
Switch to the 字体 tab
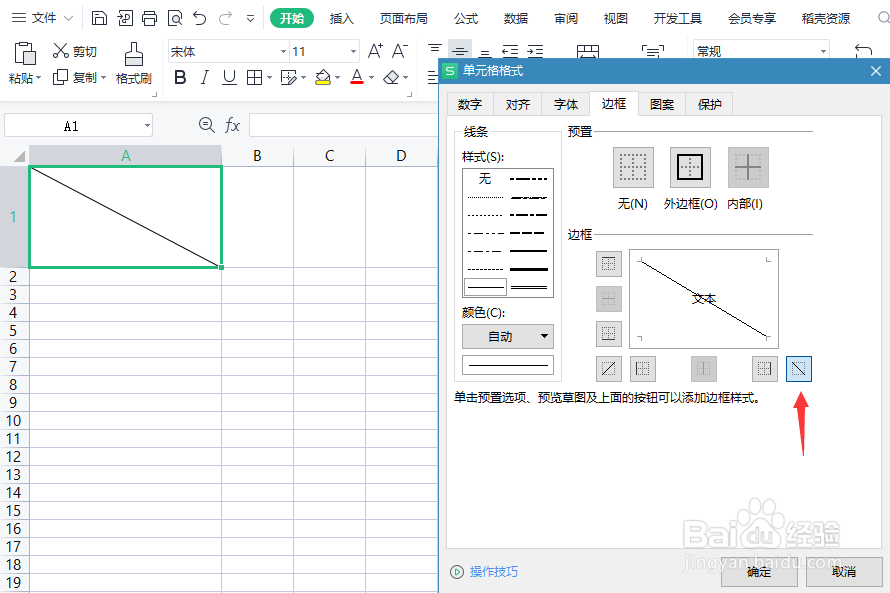pos(566,103)
